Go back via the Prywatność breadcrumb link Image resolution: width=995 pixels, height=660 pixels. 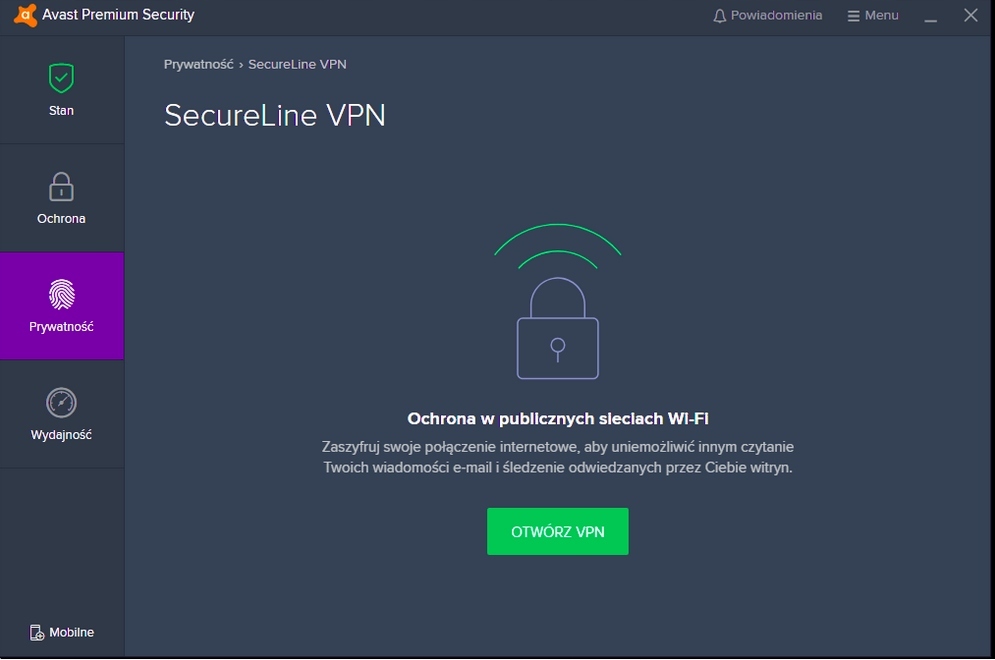click(x=198, y=64)
